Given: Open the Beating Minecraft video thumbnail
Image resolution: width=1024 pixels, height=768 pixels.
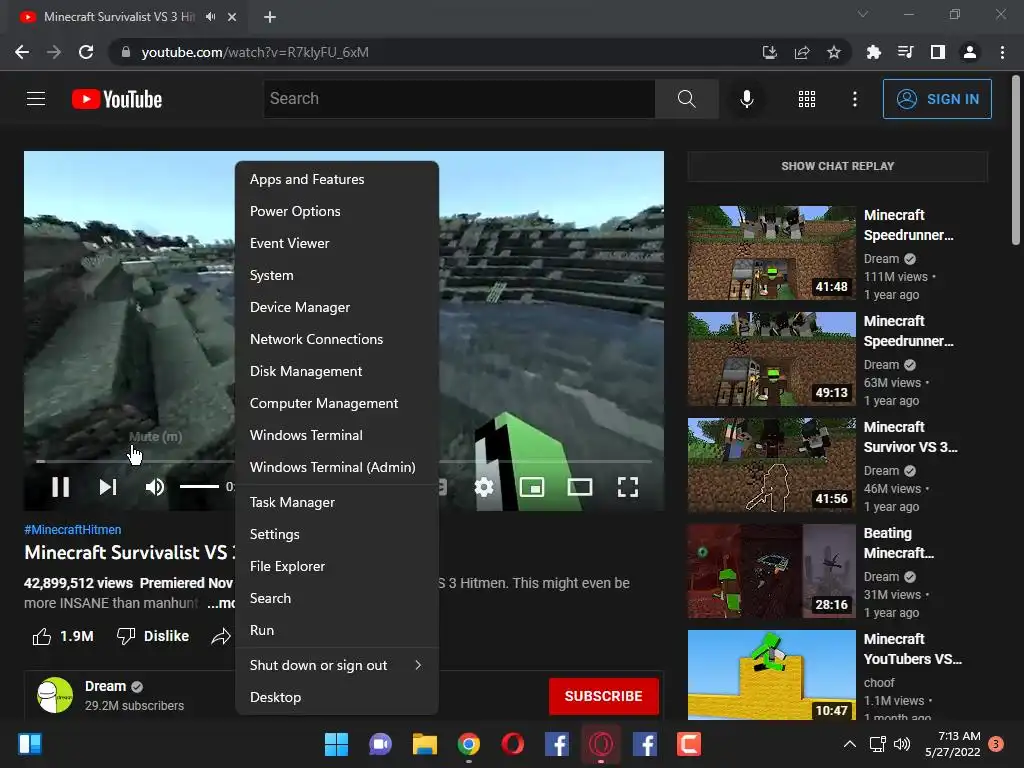Looking at the screenshot, I should 771,571.
